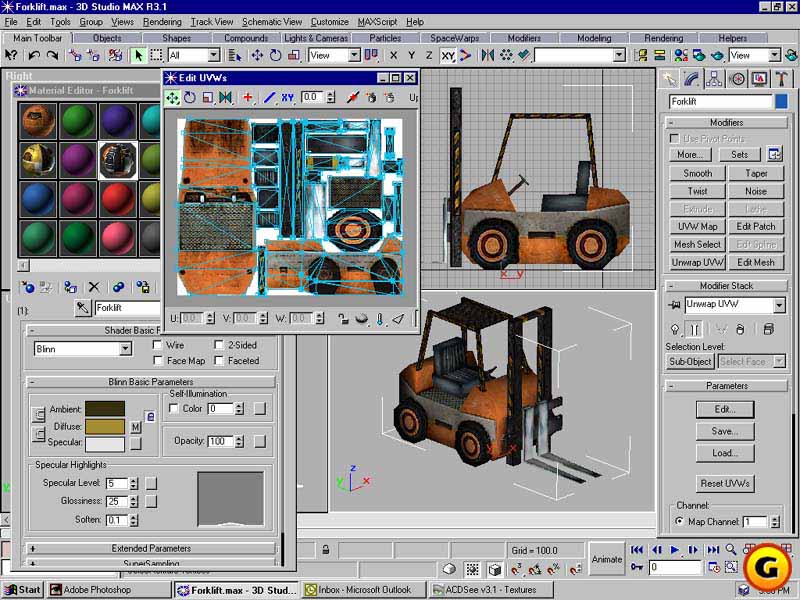The width and height of the screenshot is (800, 600).
Task: Collapse the Blinn Basic Parameters rollout
Action: coord(151,382)
